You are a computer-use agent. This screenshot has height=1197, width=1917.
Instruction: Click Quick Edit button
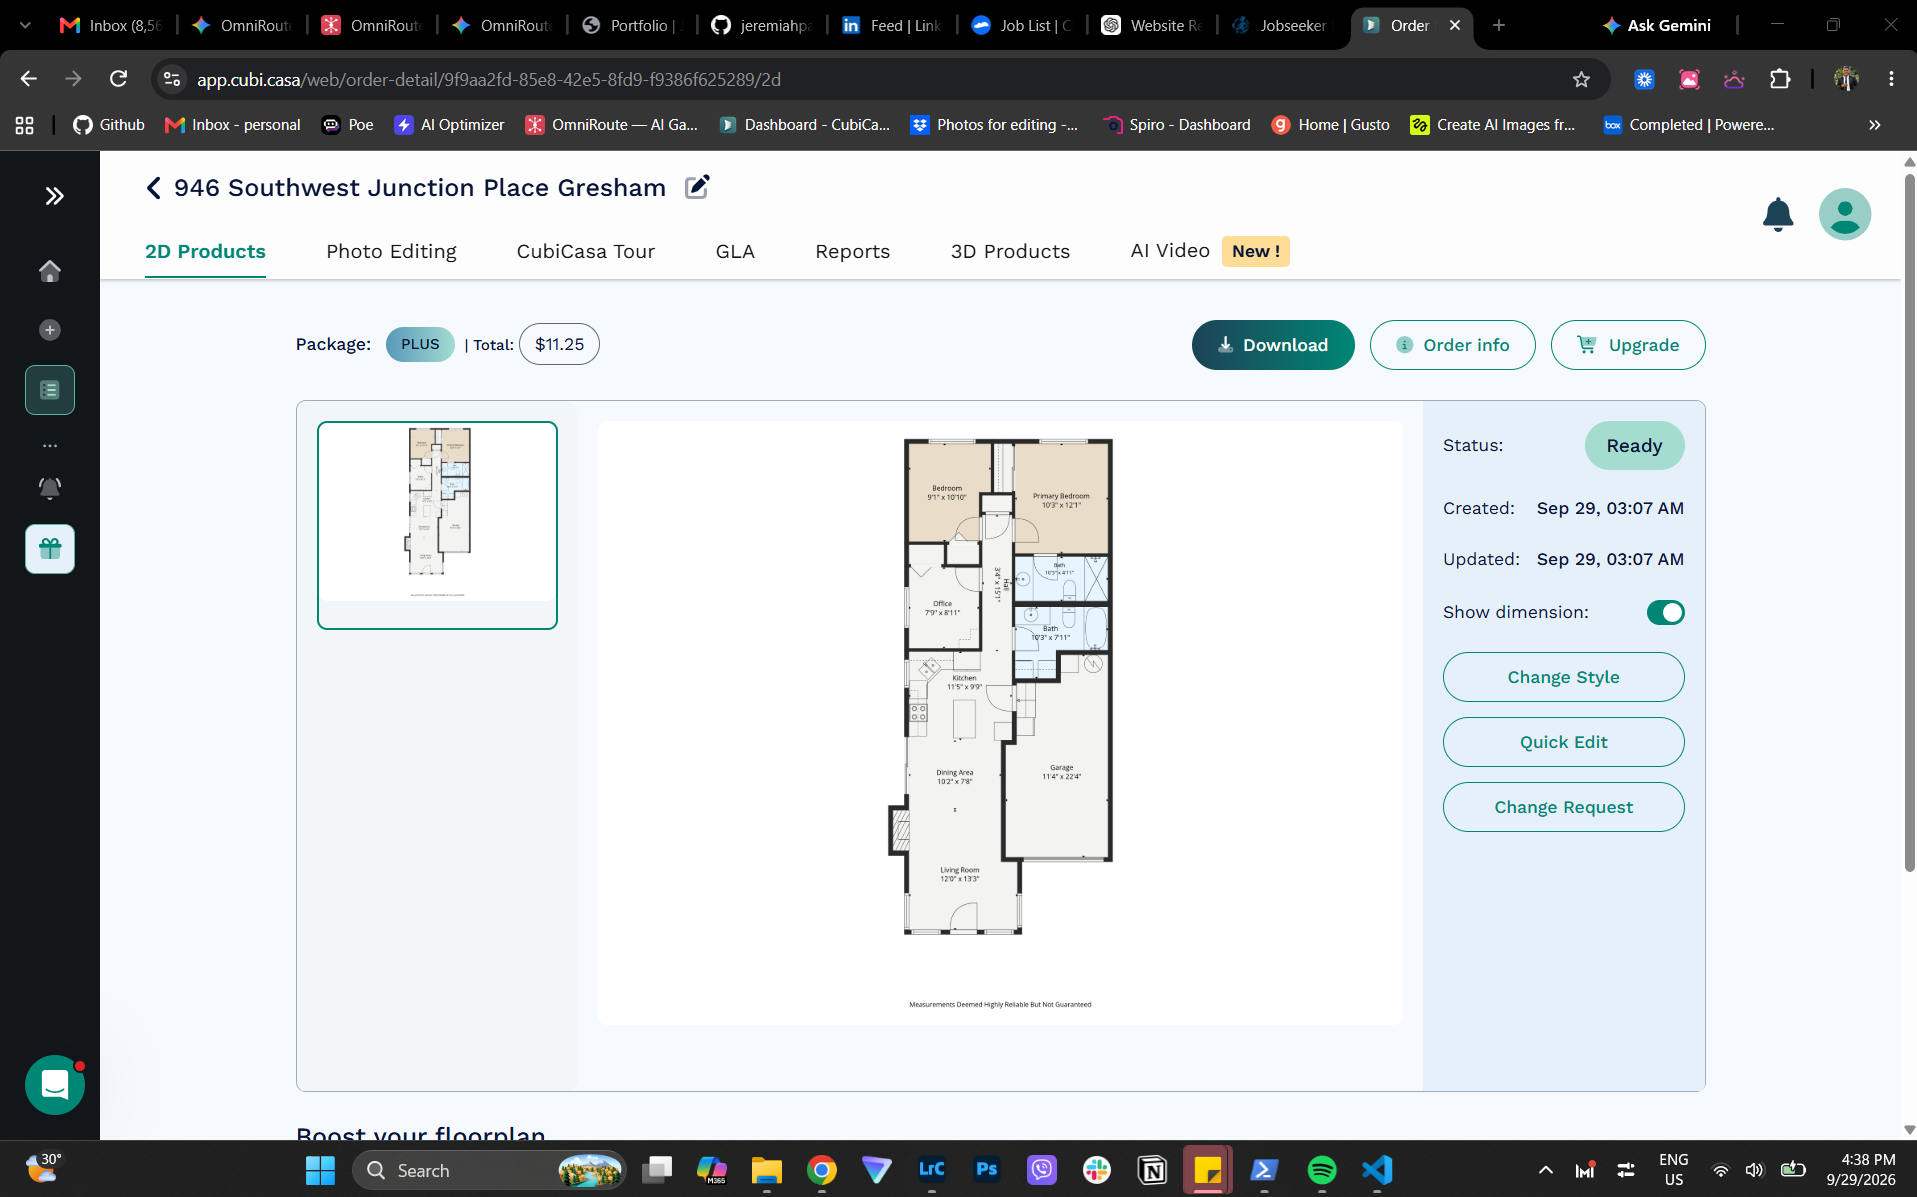pyautogui.click(x=1563, y=742)
